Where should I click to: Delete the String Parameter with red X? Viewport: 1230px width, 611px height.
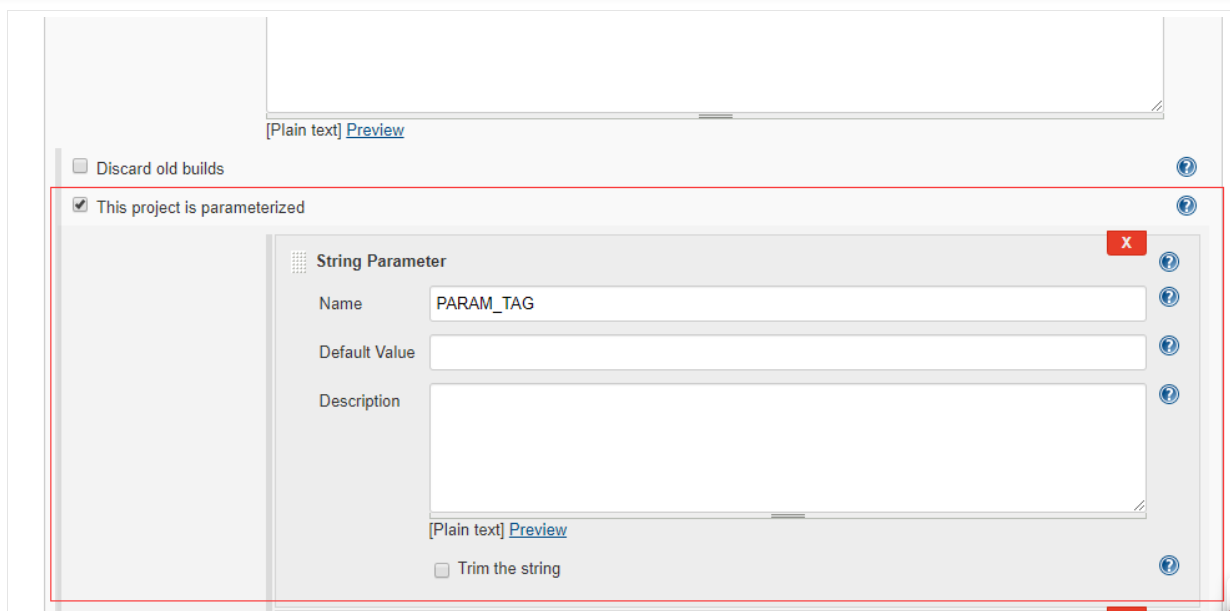point(1126,243)
